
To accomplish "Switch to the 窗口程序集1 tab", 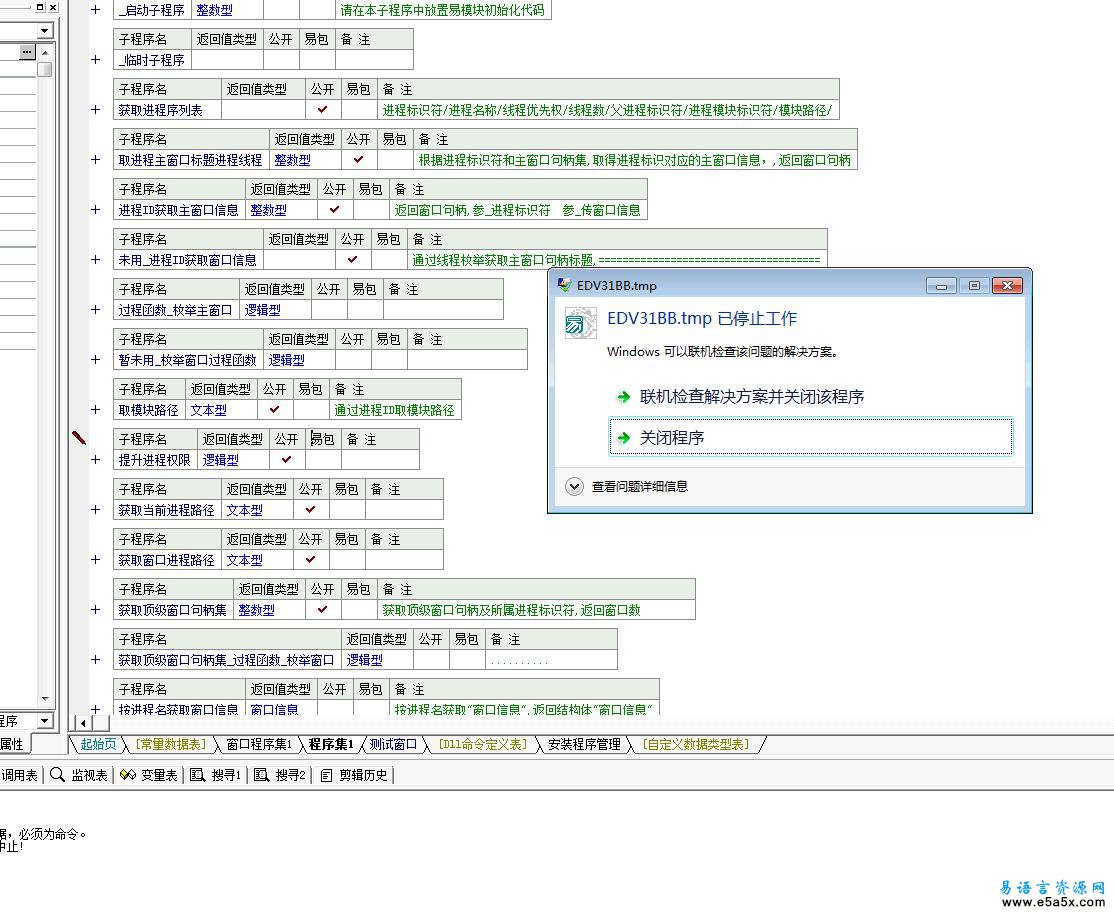I will pos(258,744).
